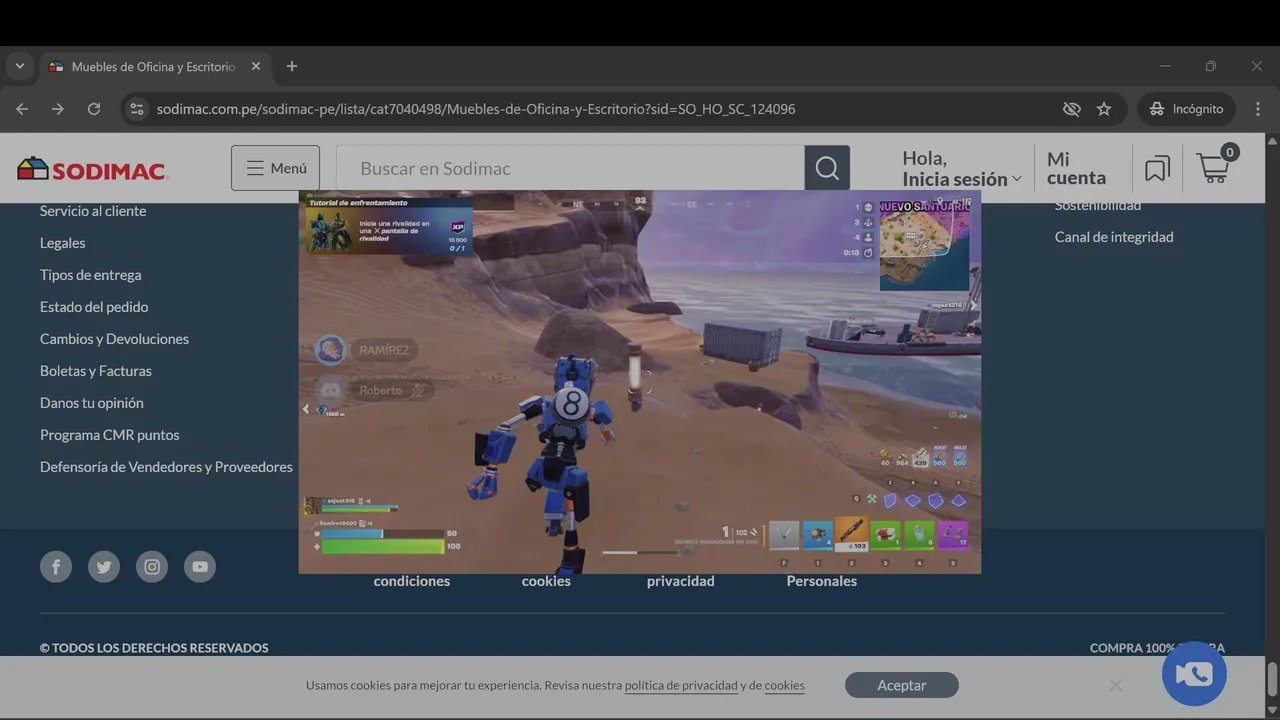Open the cookies link in cookie banner
Image resolution: width=1280 pixels, height=720 pixels.
coord(785,685)
